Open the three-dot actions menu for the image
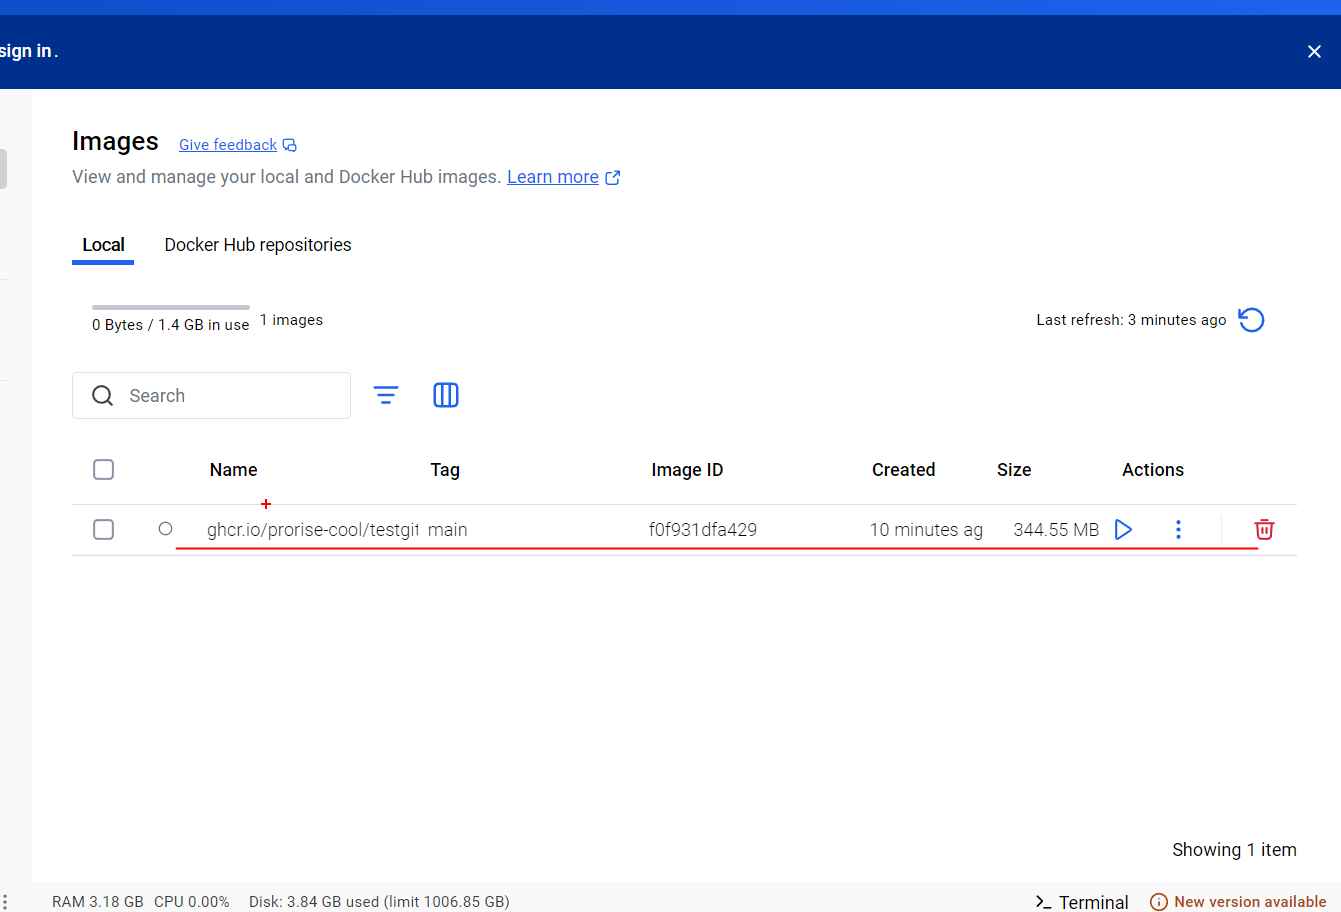This screenshot has height=912, width=1341. (1178, 529)
